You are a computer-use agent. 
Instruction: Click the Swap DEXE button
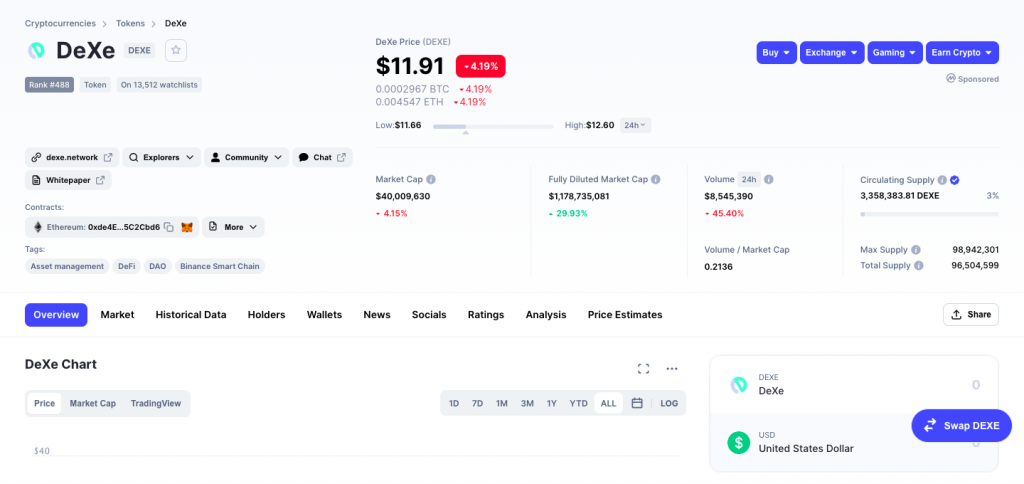(x=962, y=426)
